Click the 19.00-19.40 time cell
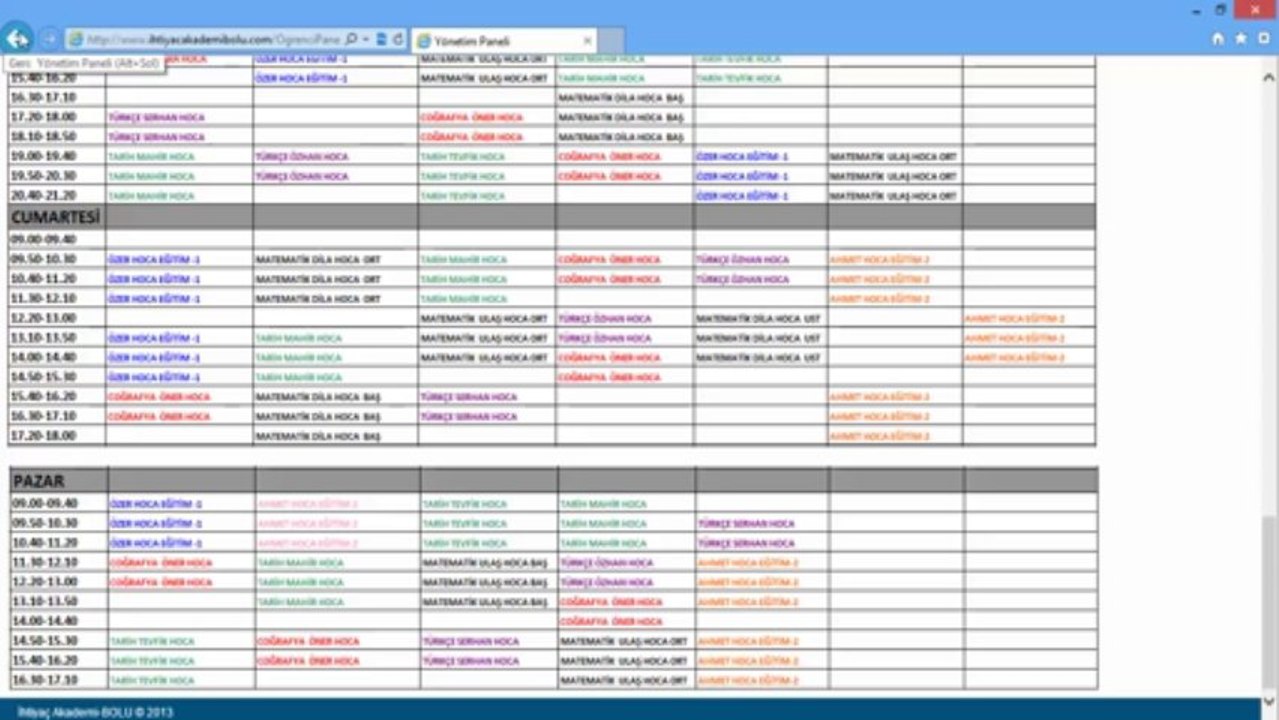 tap(57, 157)
